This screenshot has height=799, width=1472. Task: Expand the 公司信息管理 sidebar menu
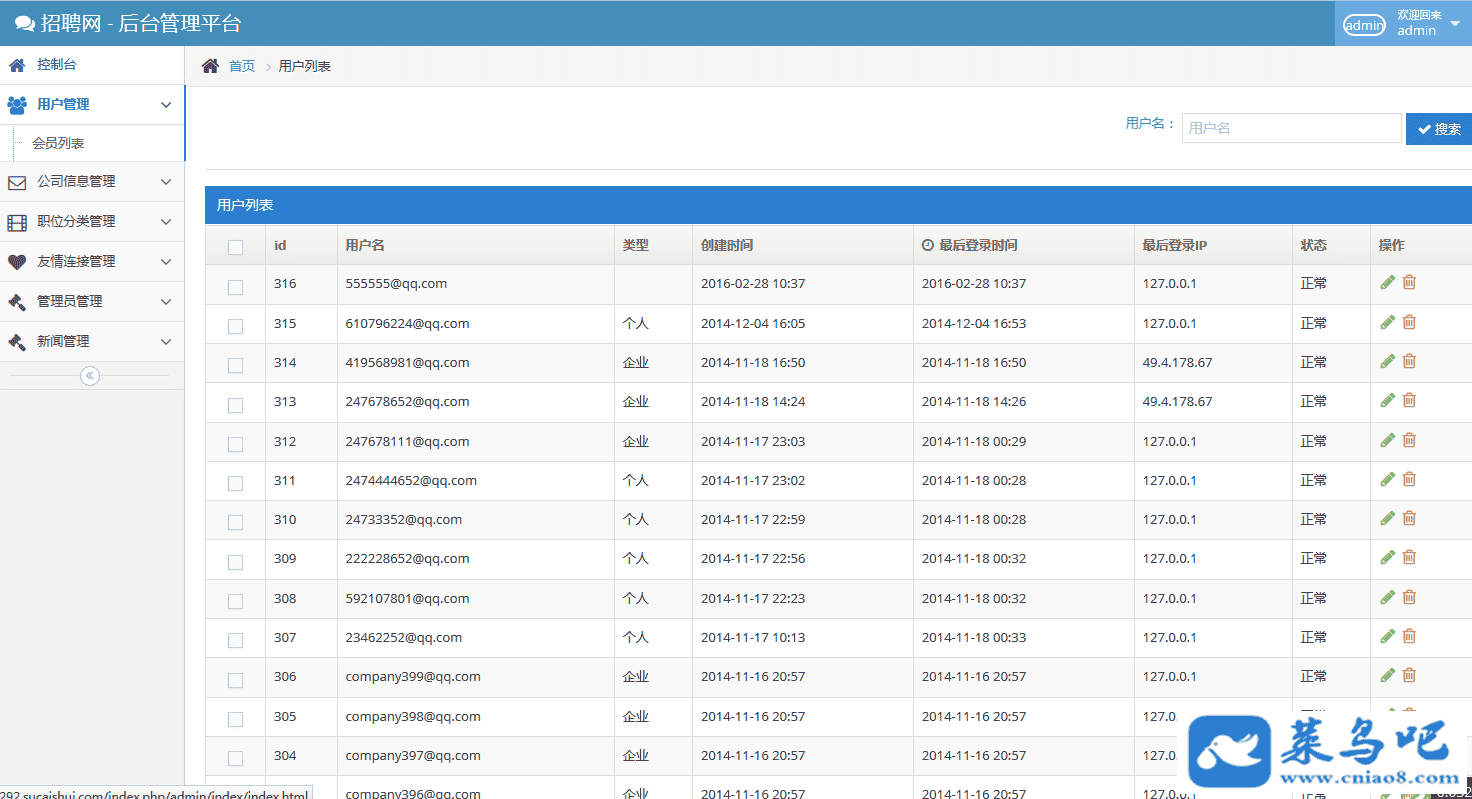[x=92, y=182]
